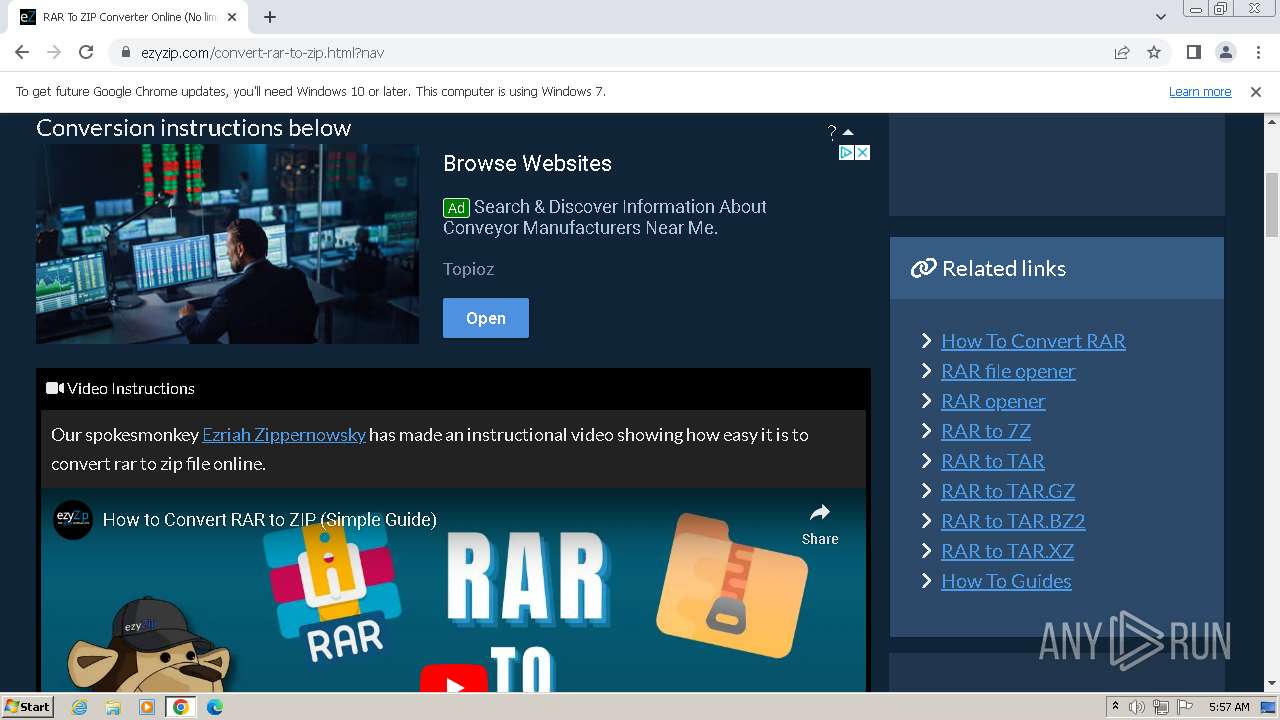Show hidden system tray icons
Image resolution: width=1280 pixels, height=720 pixels.
tap(1115, 707)
